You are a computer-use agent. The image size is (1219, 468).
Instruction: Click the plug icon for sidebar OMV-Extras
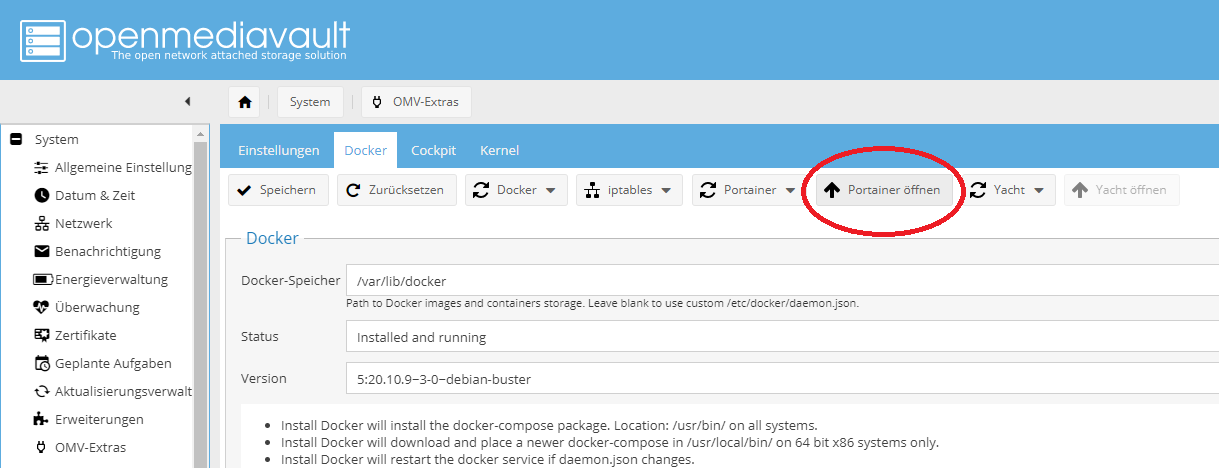41,447
